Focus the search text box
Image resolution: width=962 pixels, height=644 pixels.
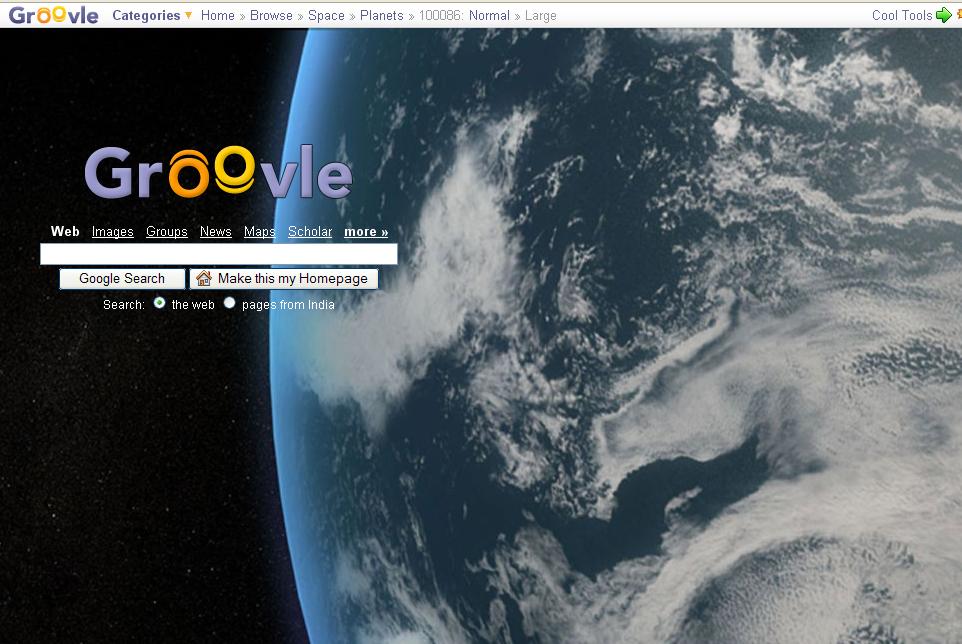coord(219,254)
